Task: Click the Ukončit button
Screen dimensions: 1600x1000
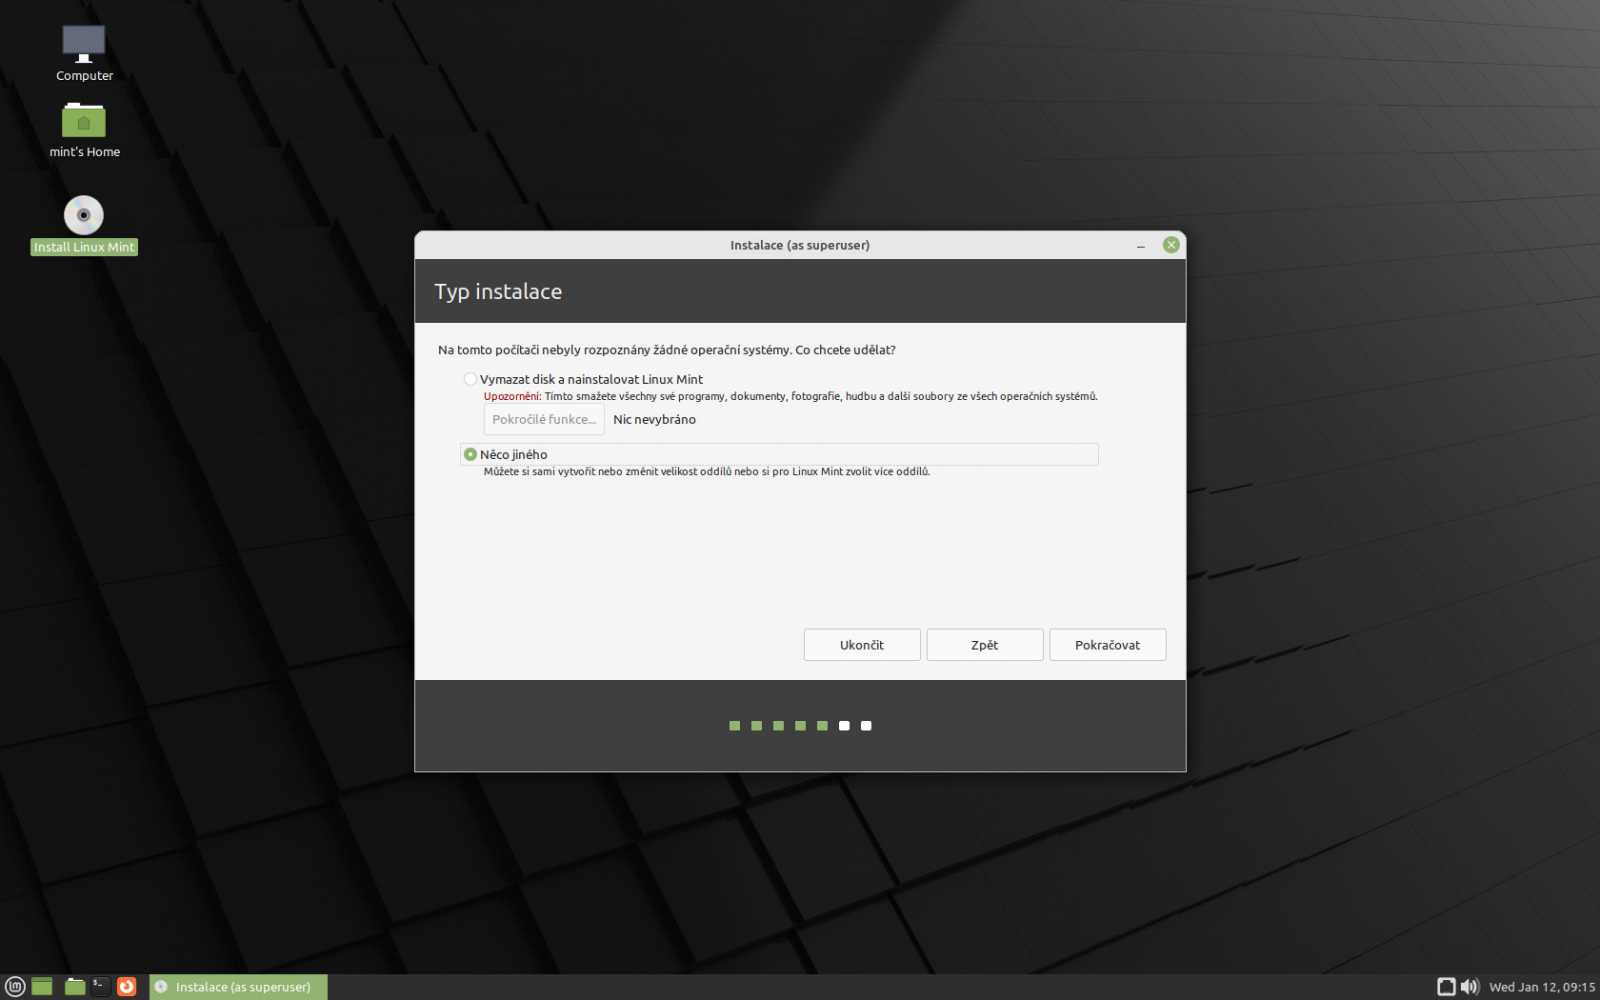Action: [862, 645]
